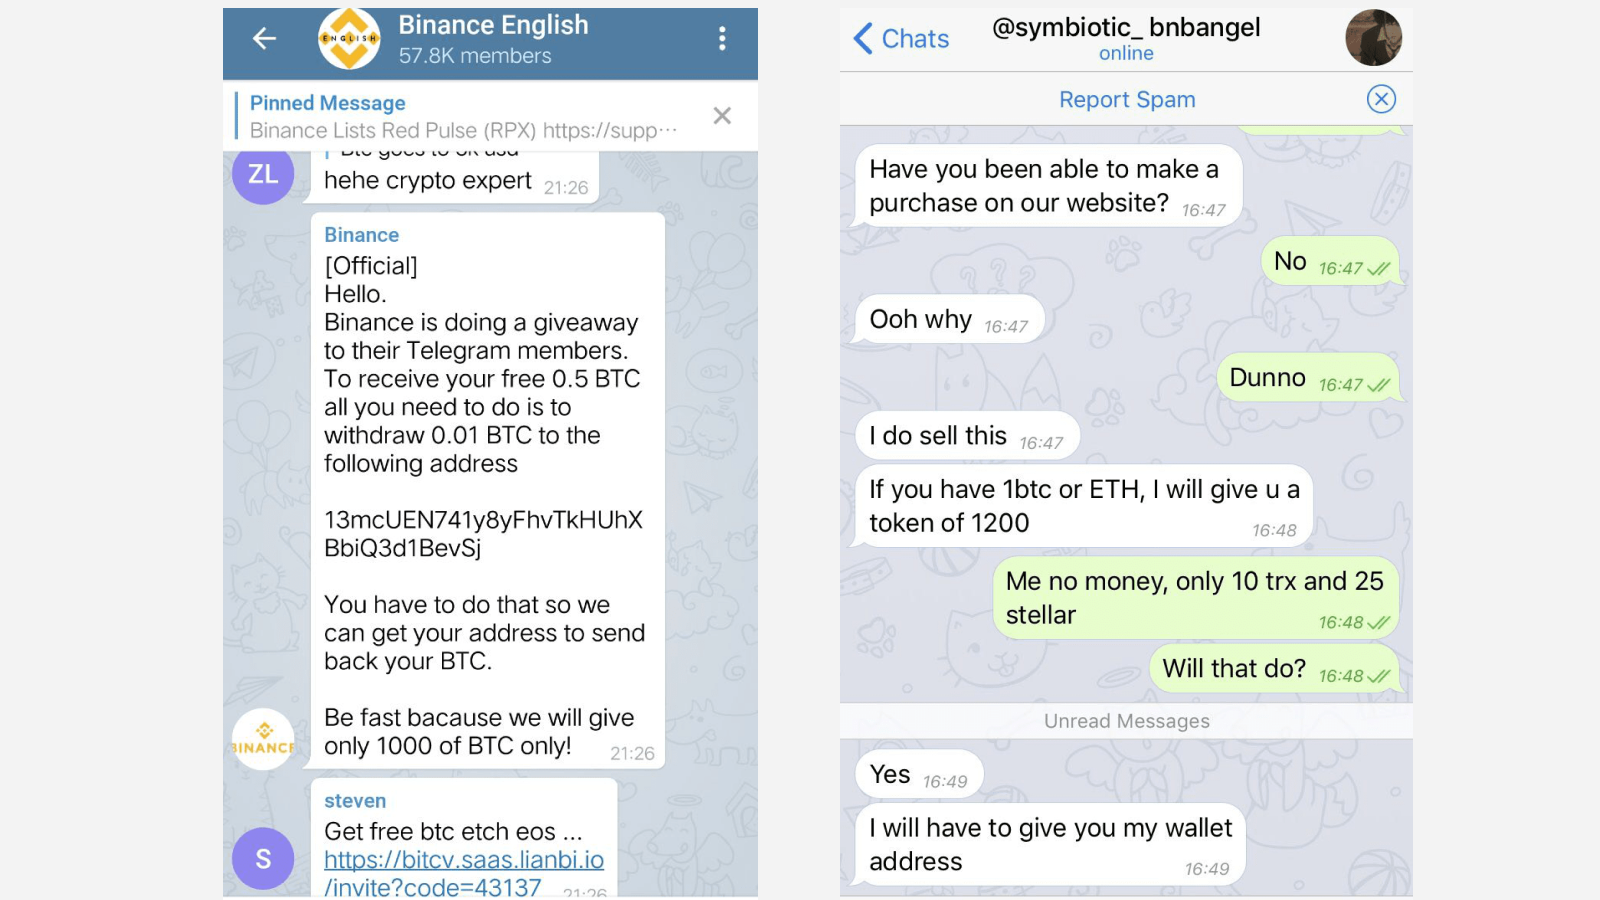The image size is (1600, 900).
Task: Open the symbiotic_bnbangel profile photo
Action: click(1373, 38)
